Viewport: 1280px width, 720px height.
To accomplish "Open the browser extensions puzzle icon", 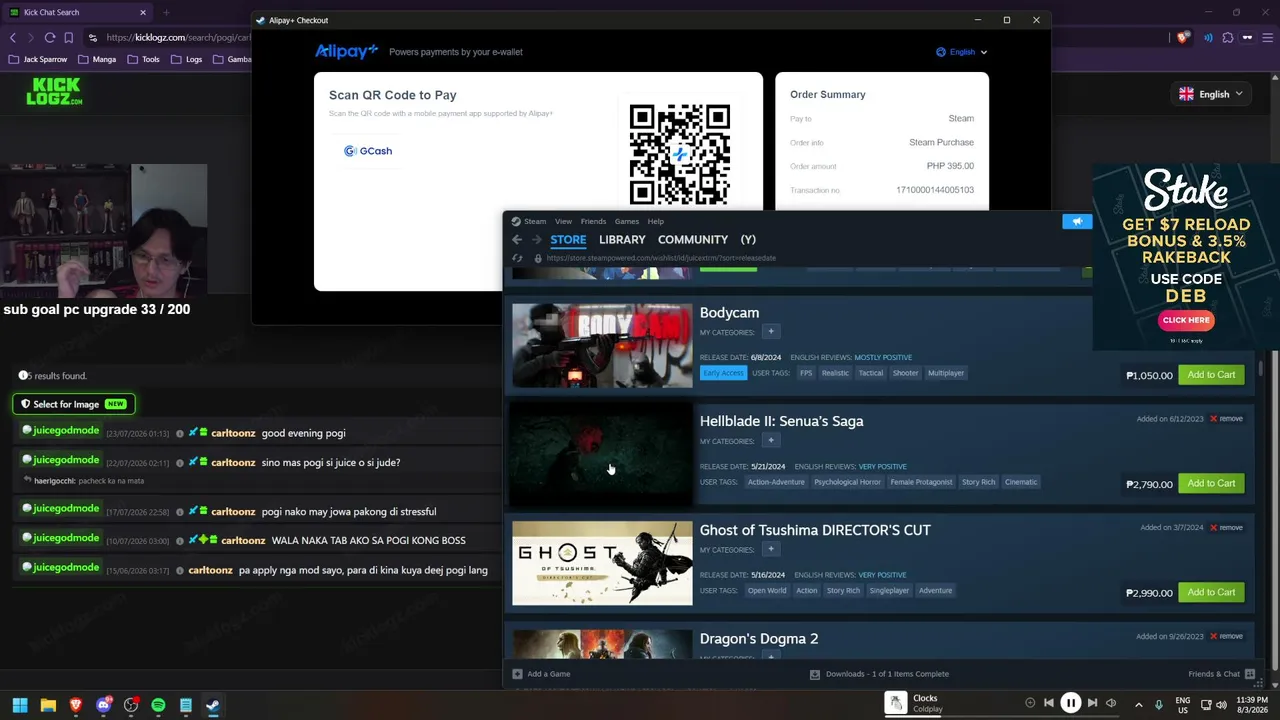I will (x=1228, y=38).
